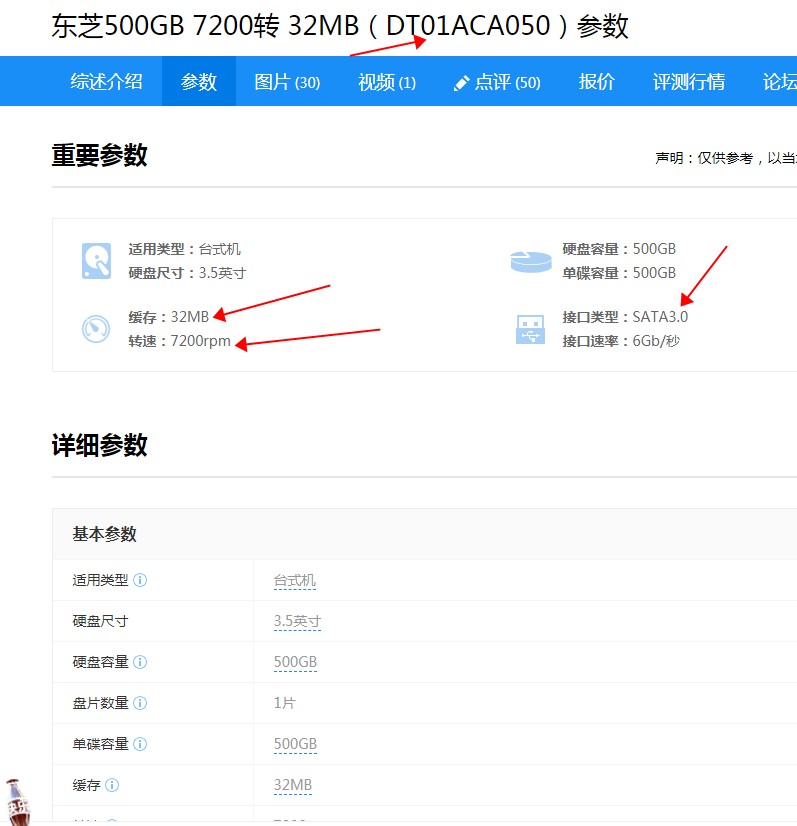The width and height of the screenshot is (797, 826).
Task: Click the 硬盘尺寸 label in the details table
Action: tap(100, 621)
